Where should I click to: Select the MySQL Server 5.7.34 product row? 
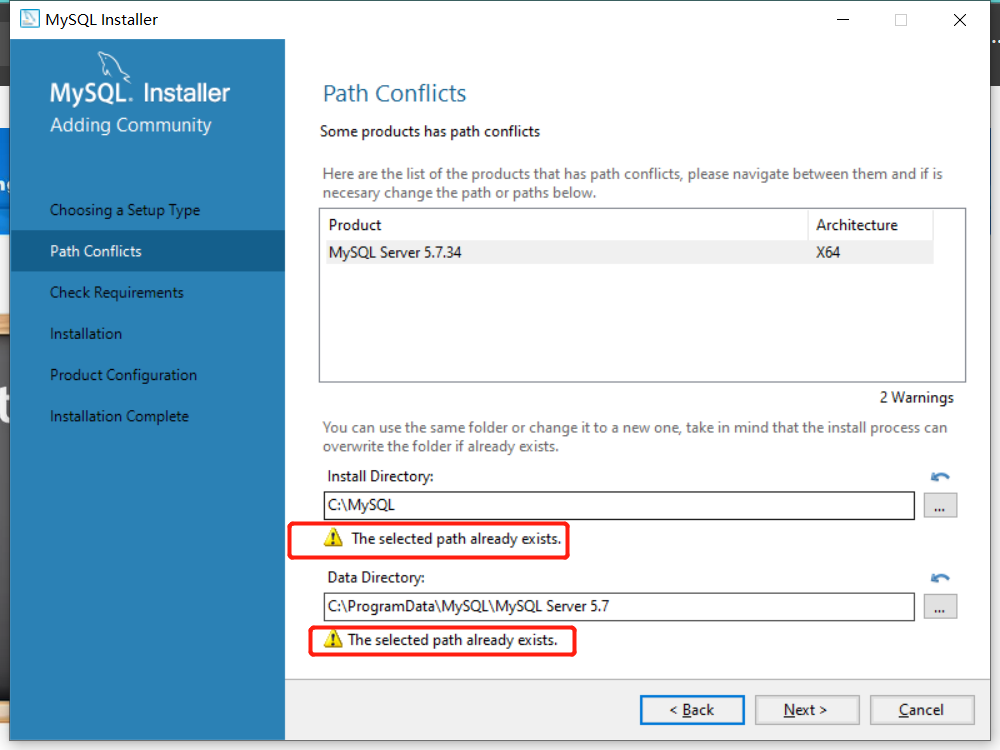(x=629, y=253)
